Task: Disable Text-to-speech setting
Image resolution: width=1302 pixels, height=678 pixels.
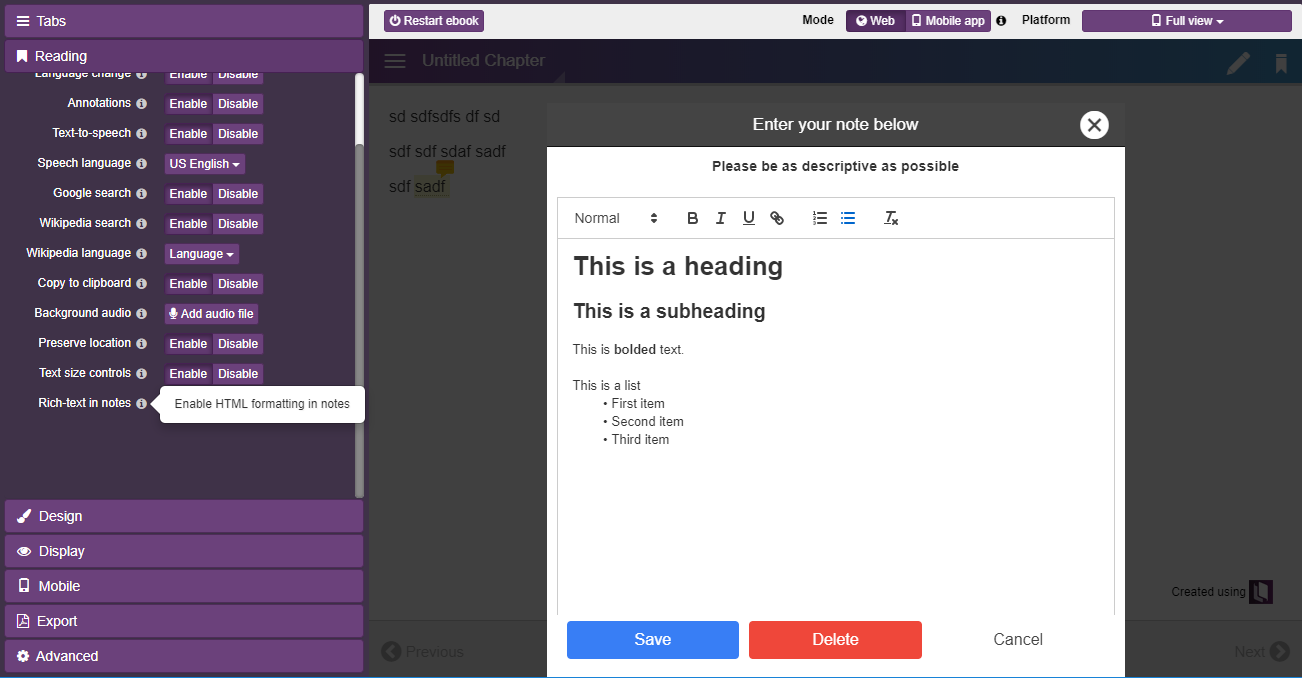Action: pyautogui.click(x=238, y=134)
